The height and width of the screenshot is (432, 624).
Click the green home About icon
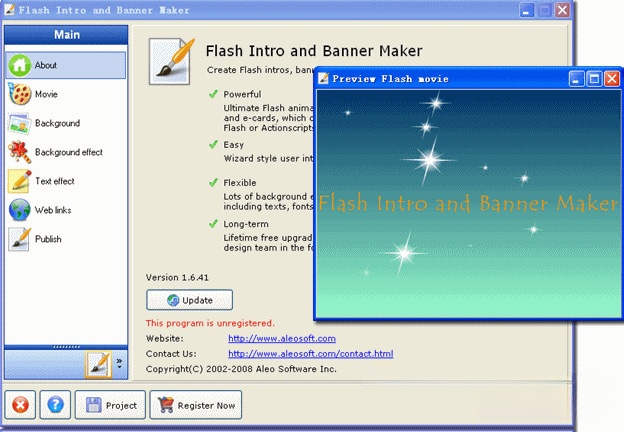point(19,65)
